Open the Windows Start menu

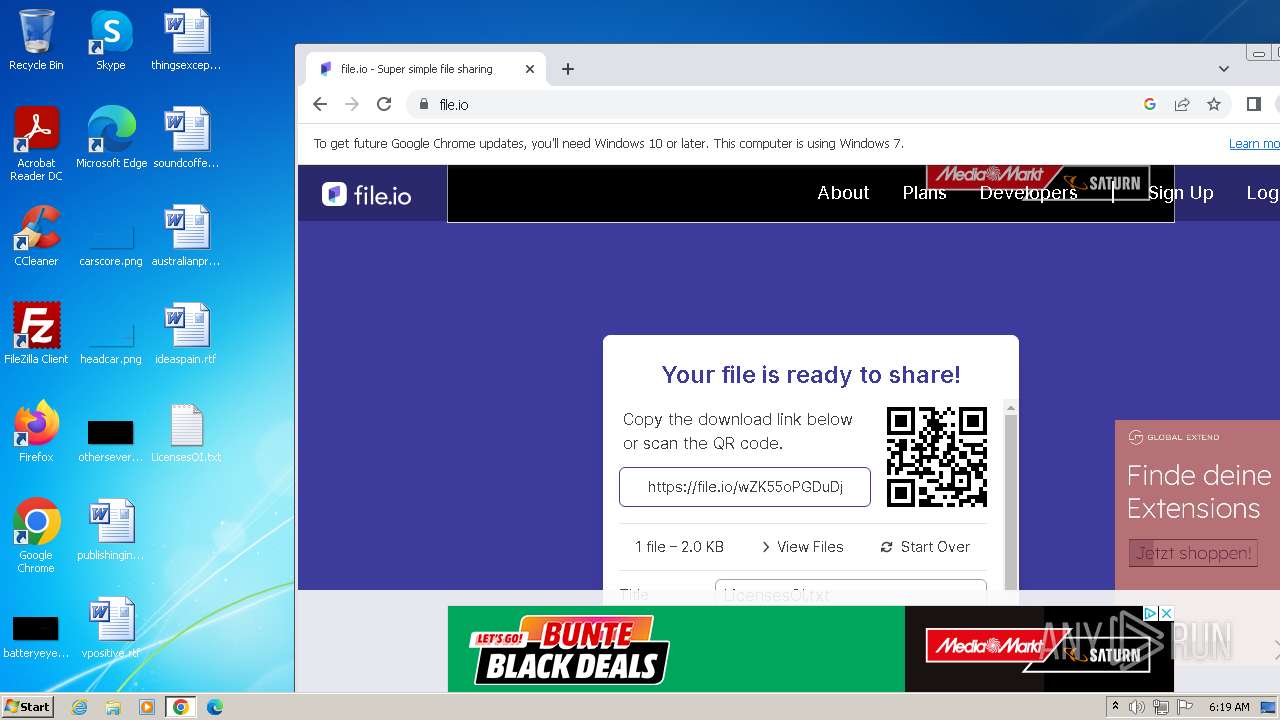pyautogui.click(x=27, y=707)
